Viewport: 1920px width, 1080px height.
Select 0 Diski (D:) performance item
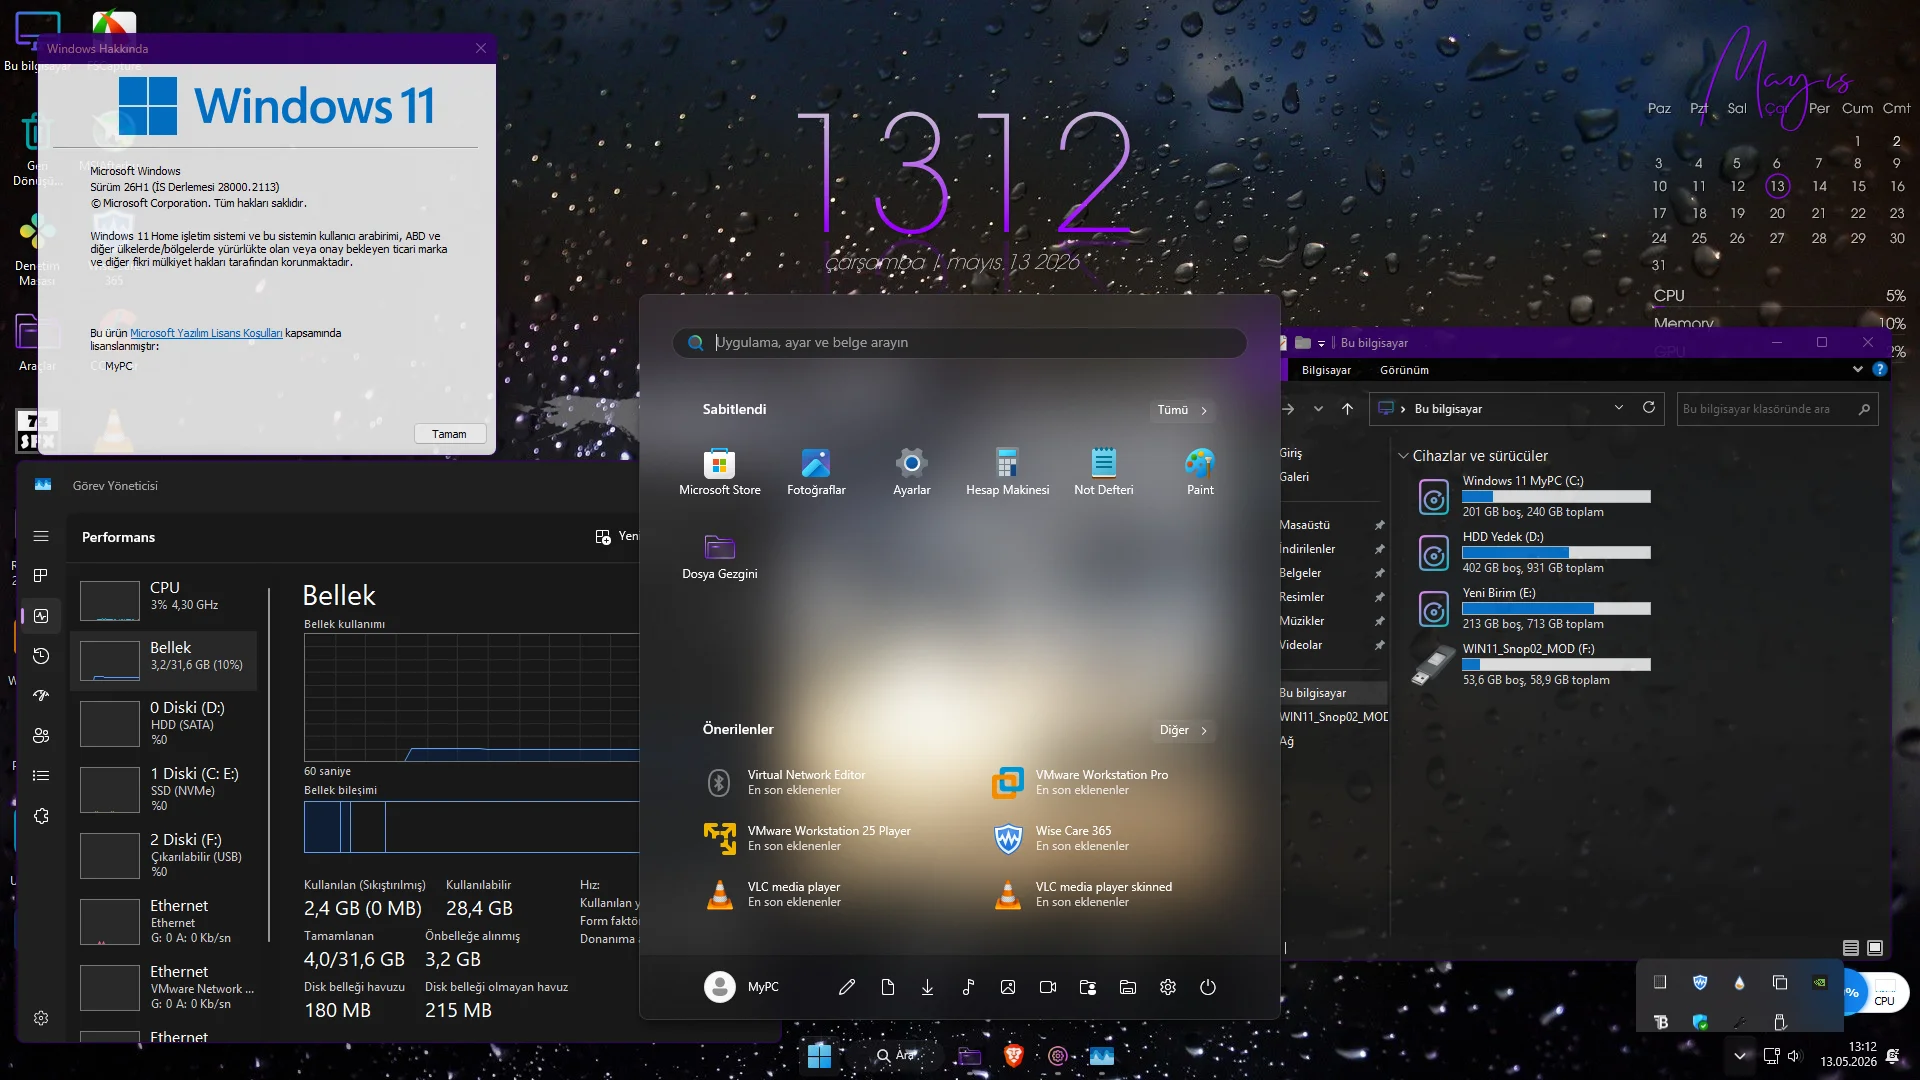point(164,723)
